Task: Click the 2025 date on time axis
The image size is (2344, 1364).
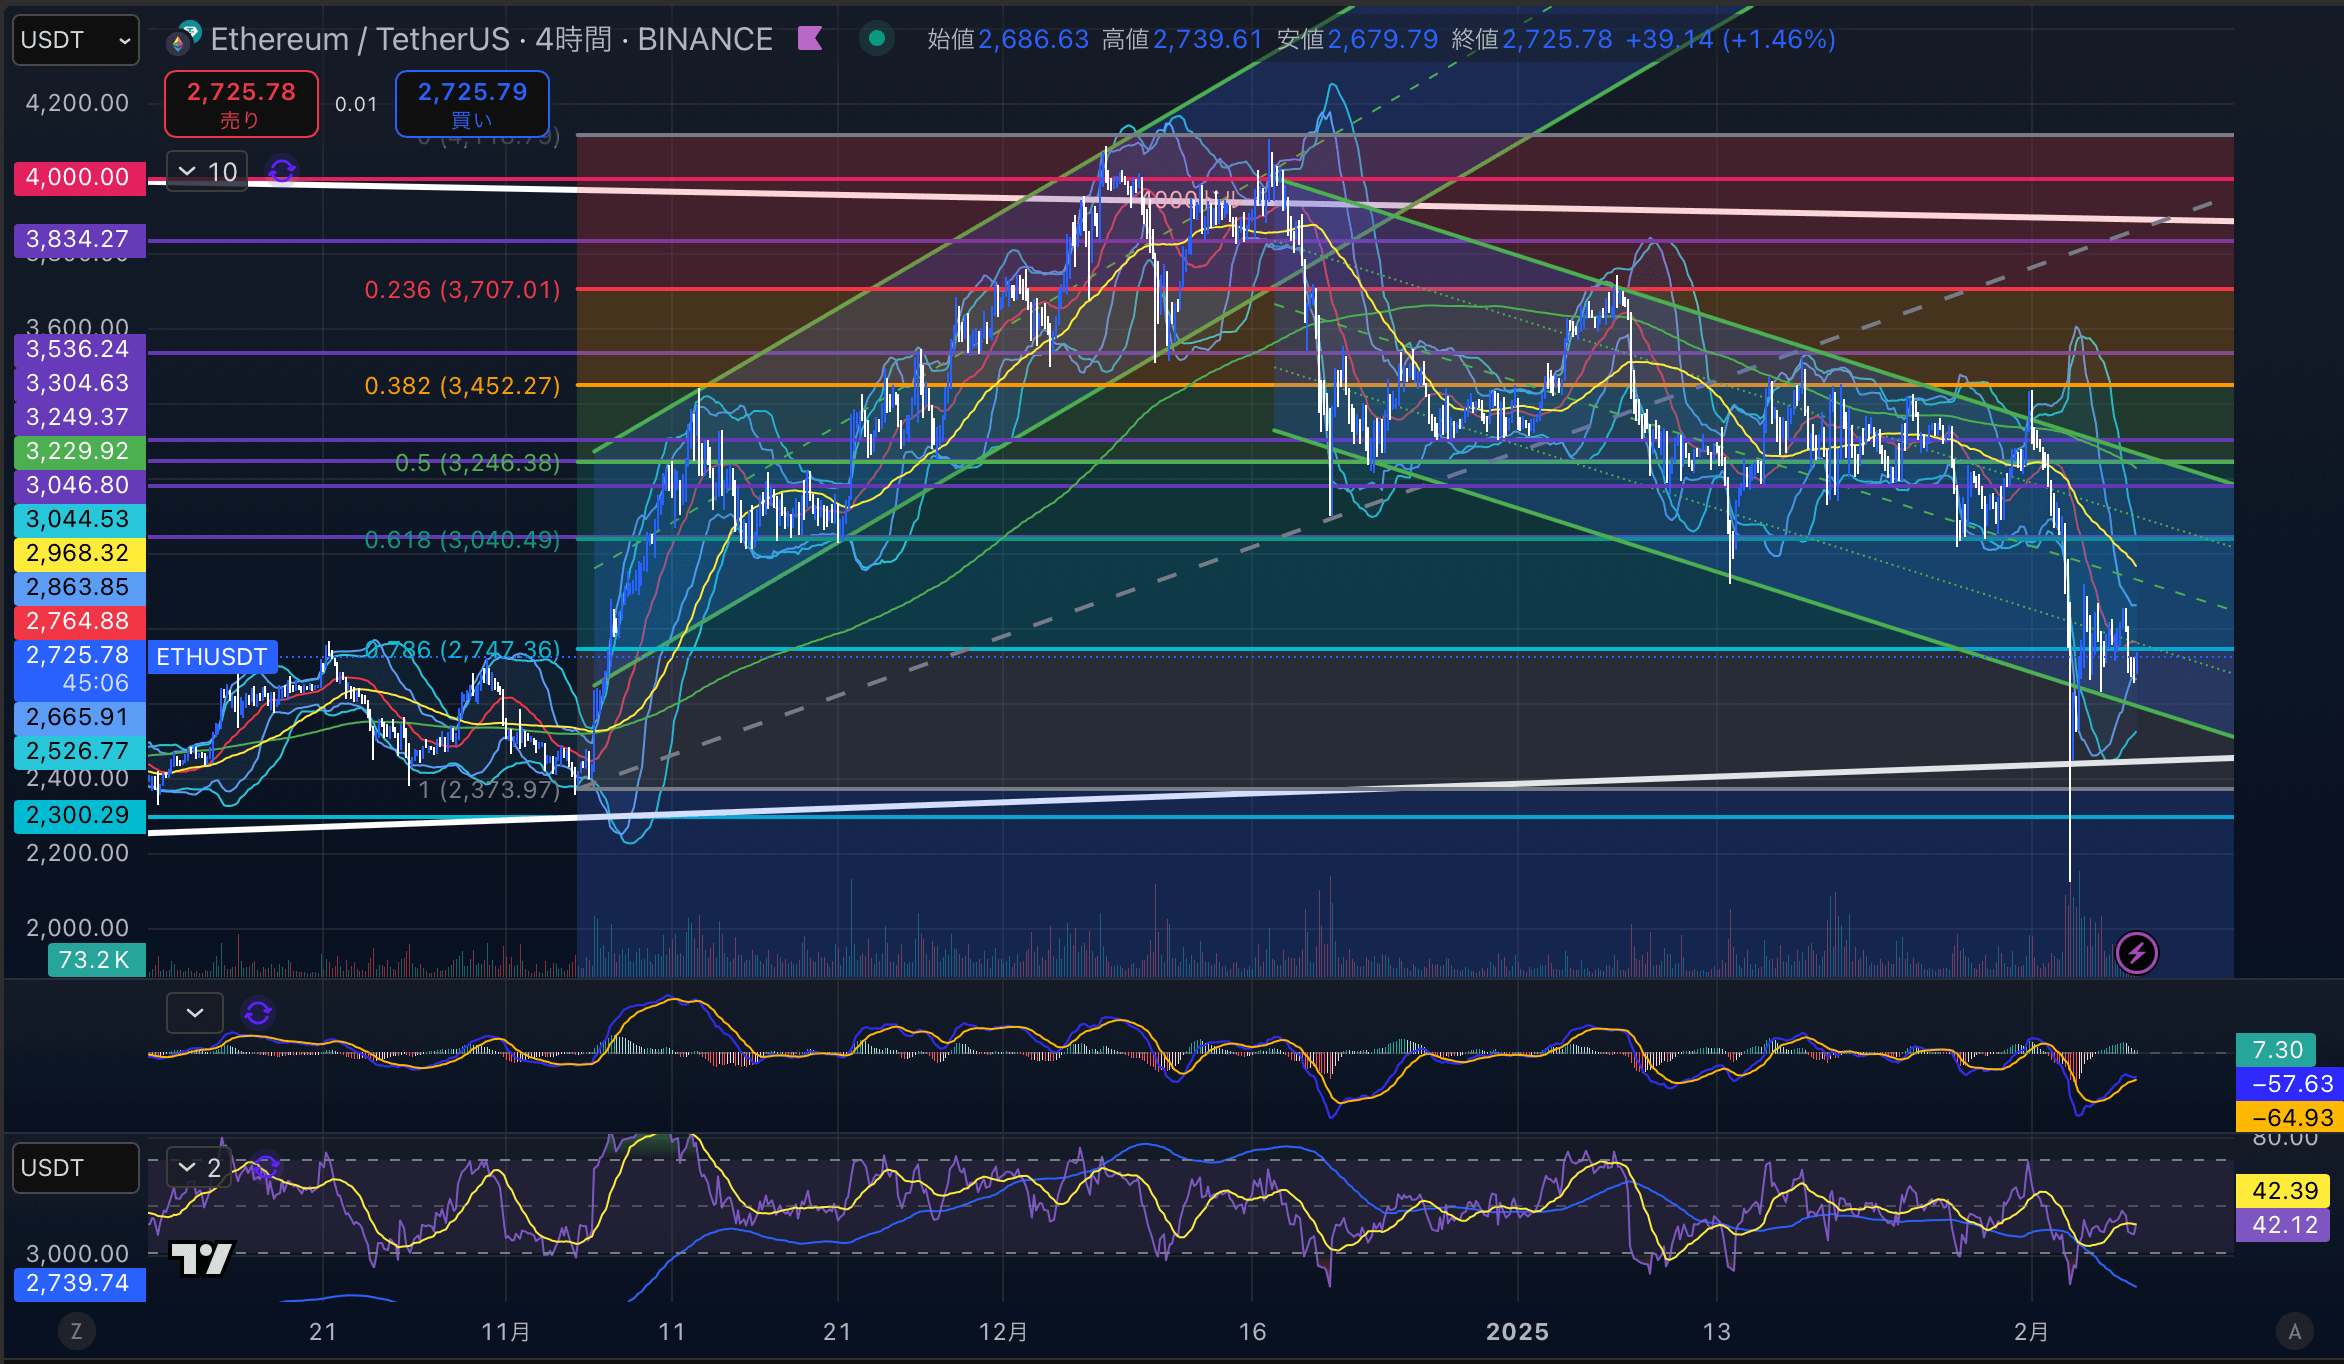Action: (1517, 1332)
